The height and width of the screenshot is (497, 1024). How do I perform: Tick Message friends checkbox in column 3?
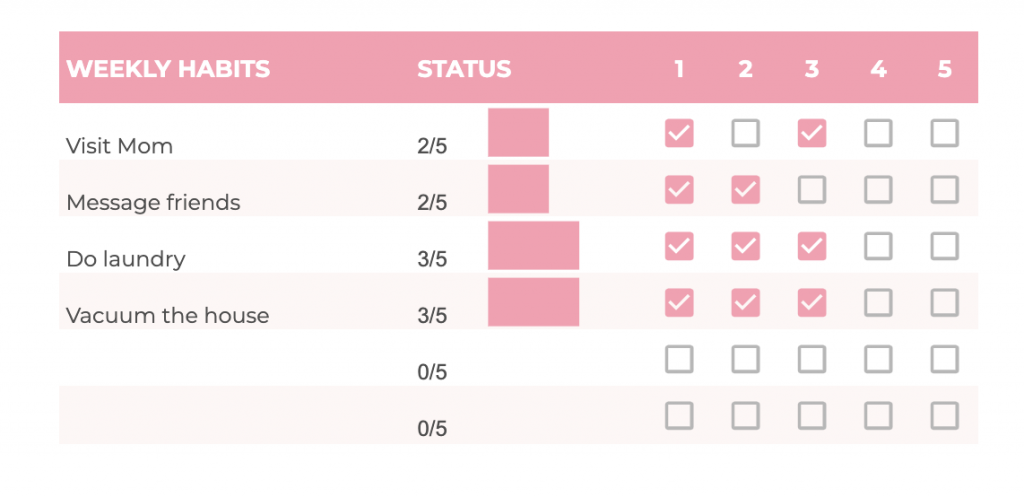[812, 190]
